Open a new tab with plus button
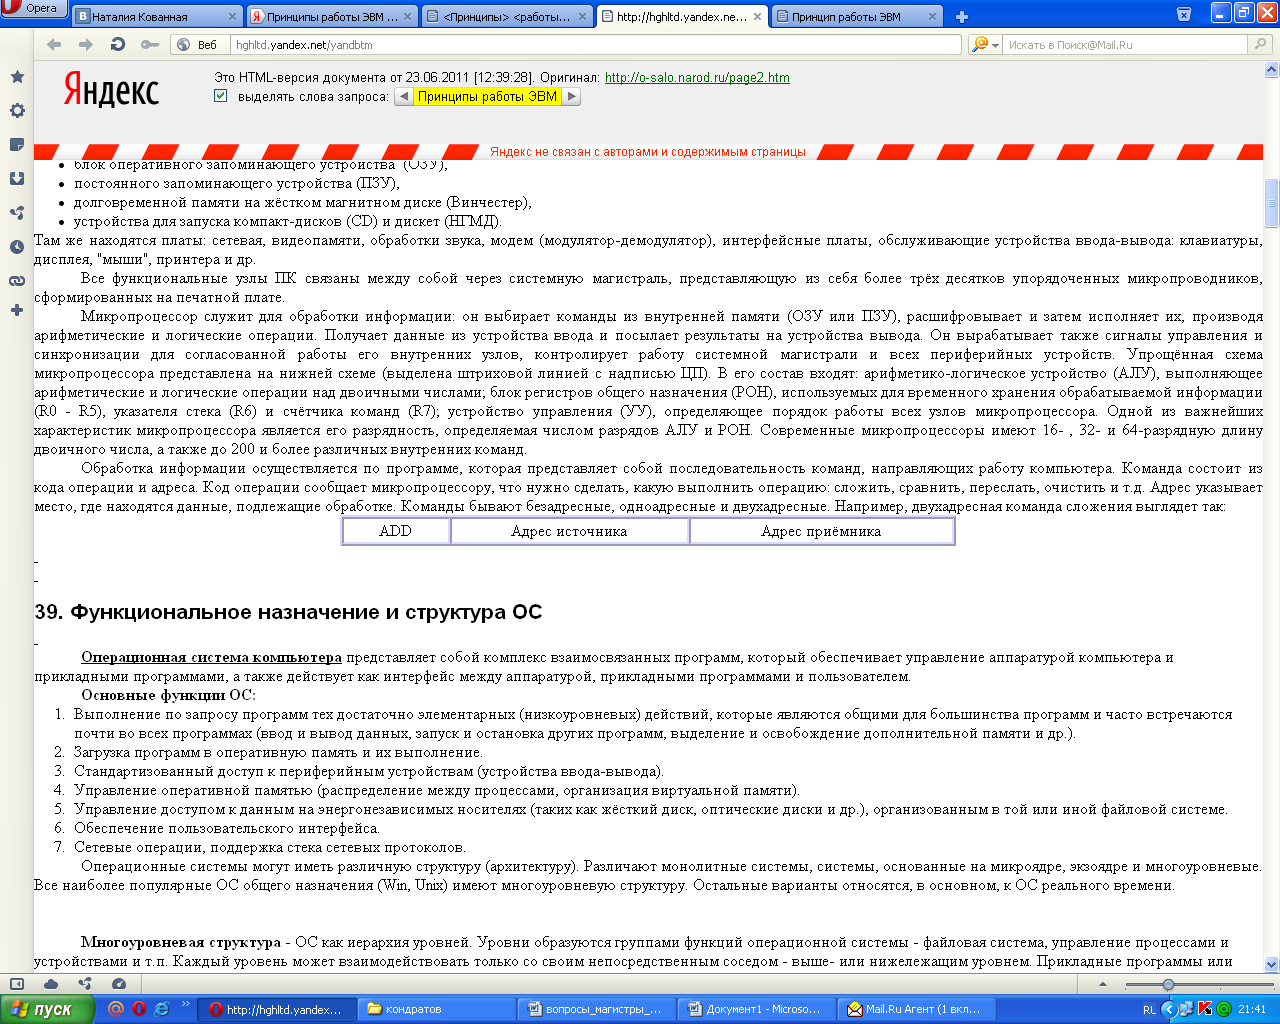 click(x=962, y=16)
